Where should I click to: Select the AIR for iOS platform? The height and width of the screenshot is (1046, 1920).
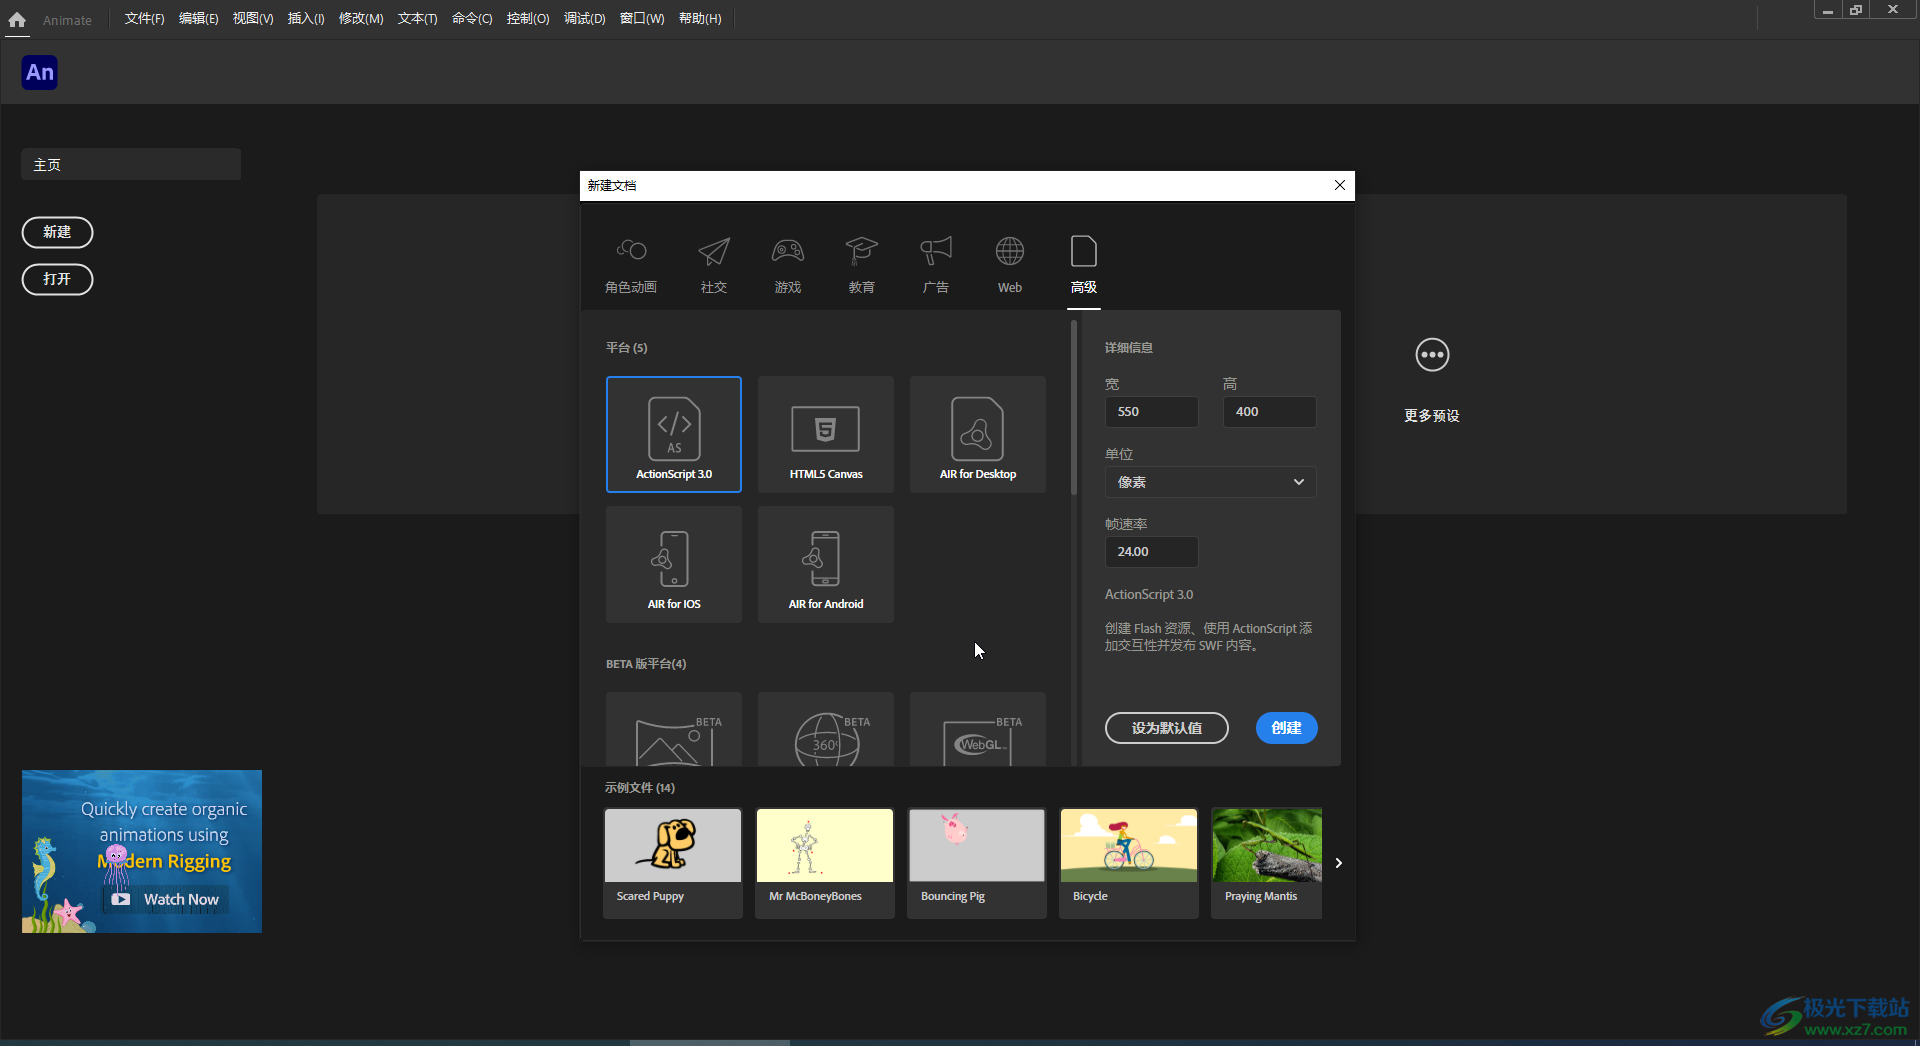coord(673,564)
